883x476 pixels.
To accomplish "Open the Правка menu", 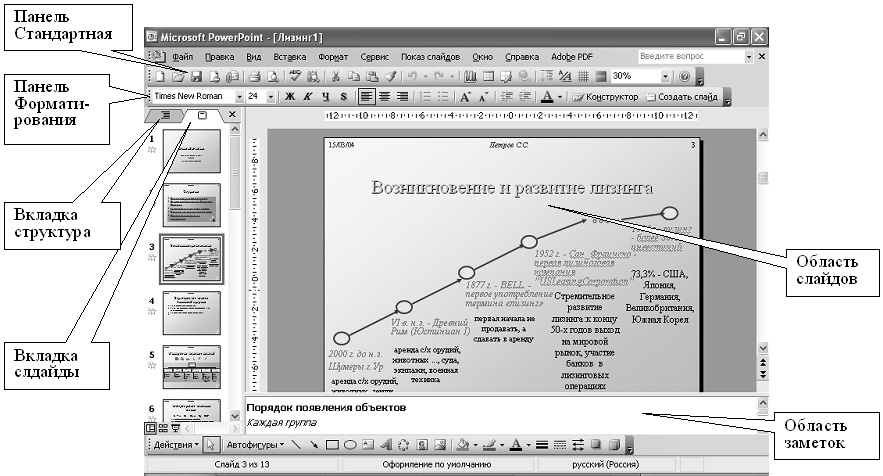I will [x=219, y=57].
